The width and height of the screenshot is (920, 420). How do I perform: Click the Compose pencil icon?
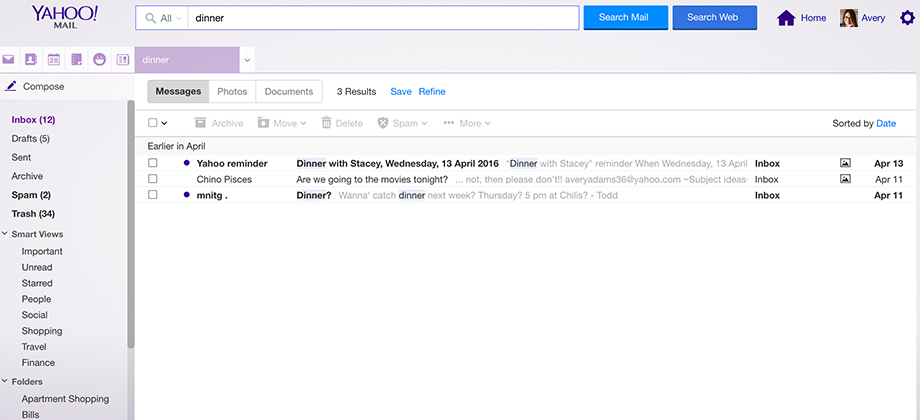[x=11, y=86]
